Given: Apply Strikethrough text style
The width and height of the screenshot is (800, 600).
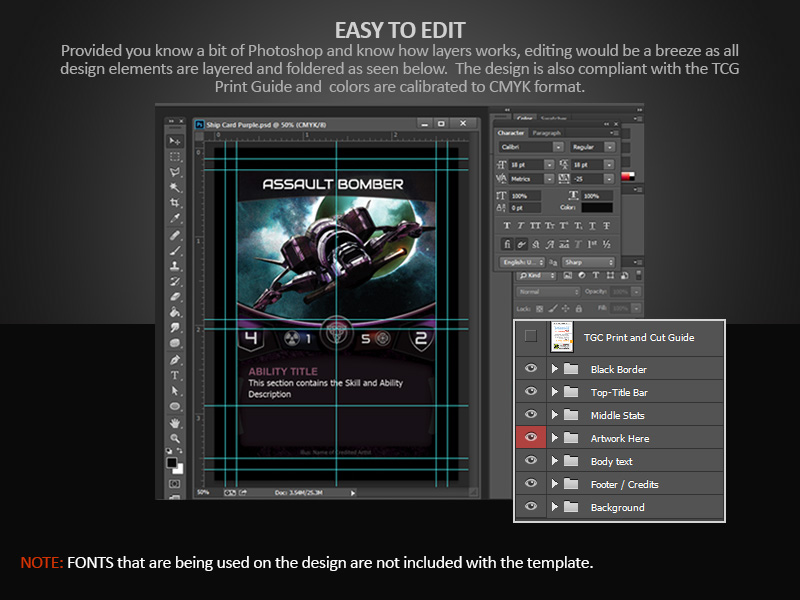Looking at the screenshot, I should 607,226.
